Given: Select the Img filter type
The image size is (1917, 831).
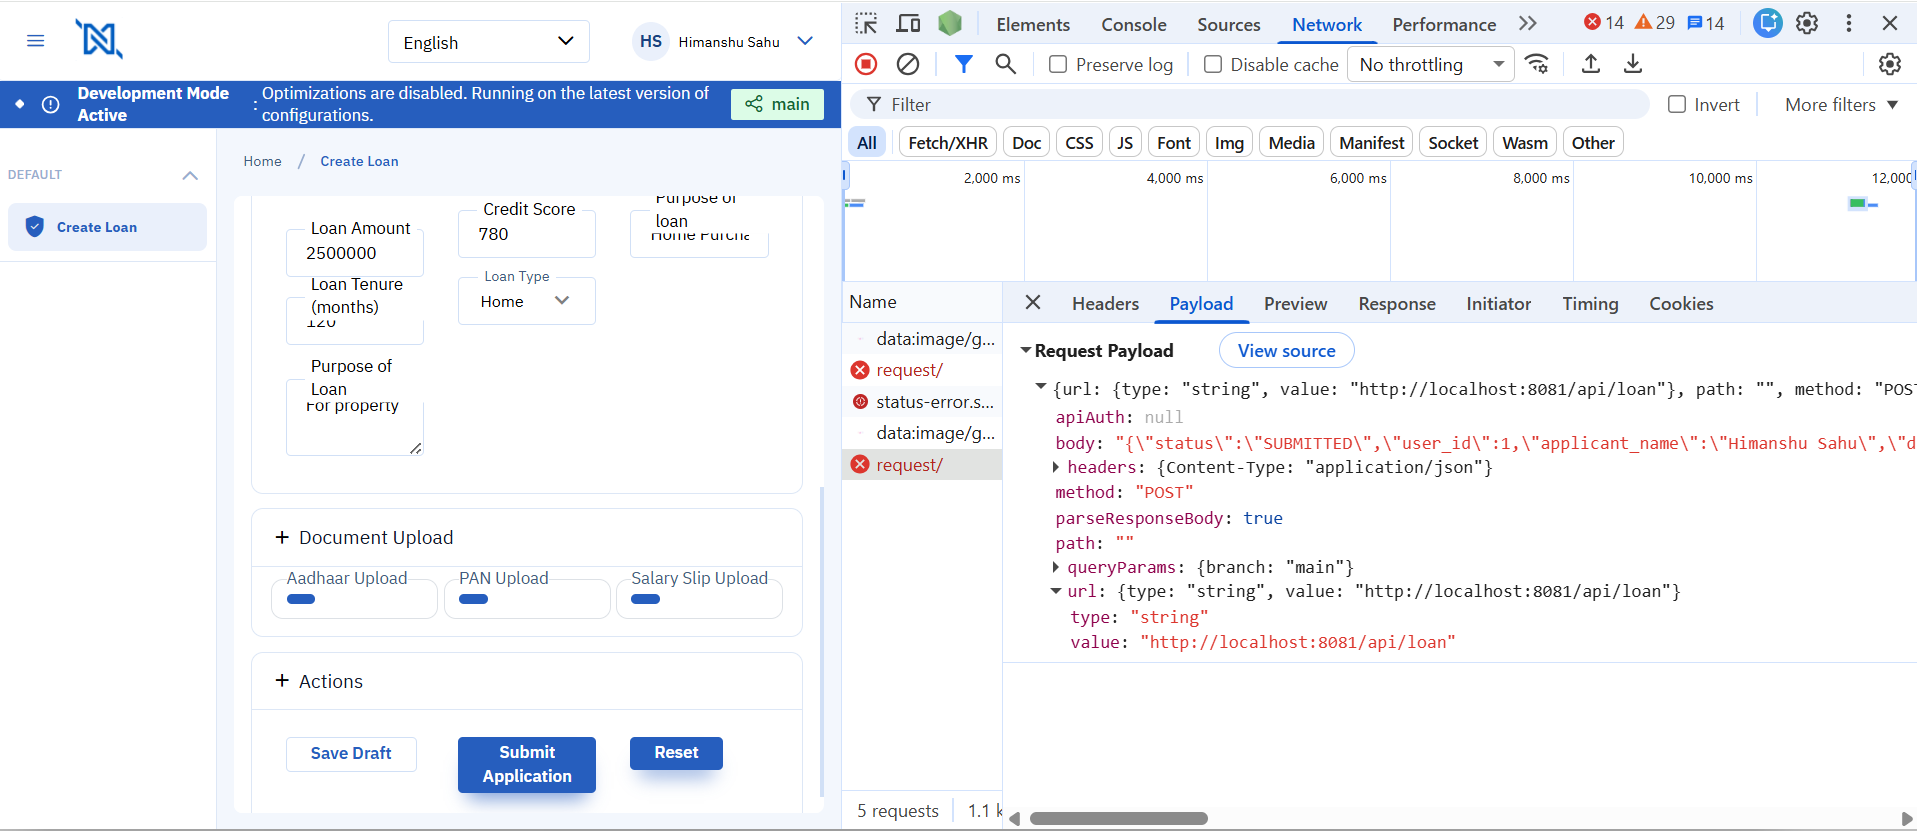Looking at the screenshot, I should [x=1229, y=143].
